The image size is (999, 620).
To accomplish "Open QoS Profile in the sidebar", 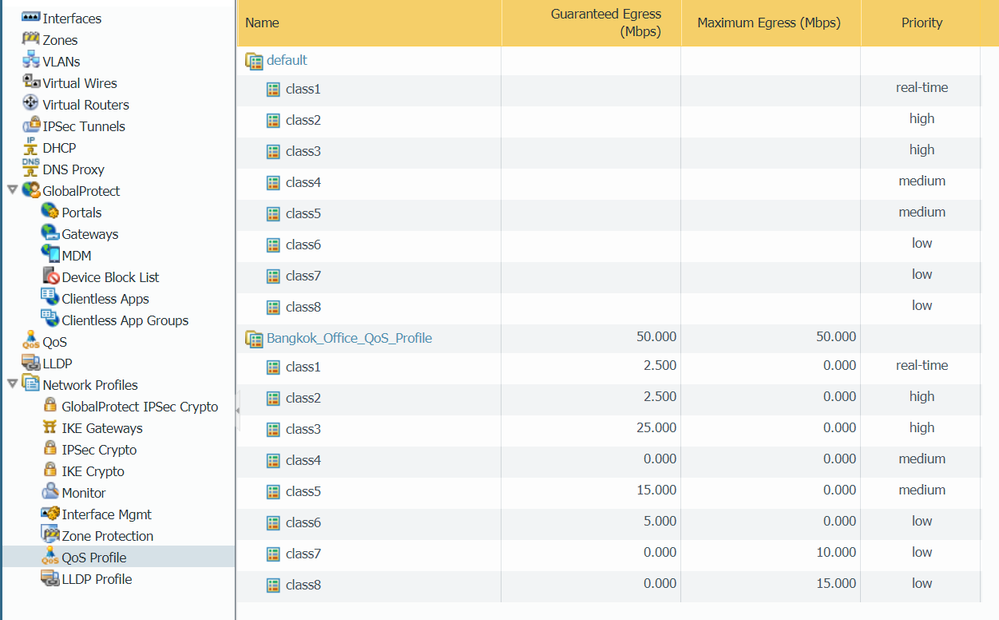I will 94,558.
